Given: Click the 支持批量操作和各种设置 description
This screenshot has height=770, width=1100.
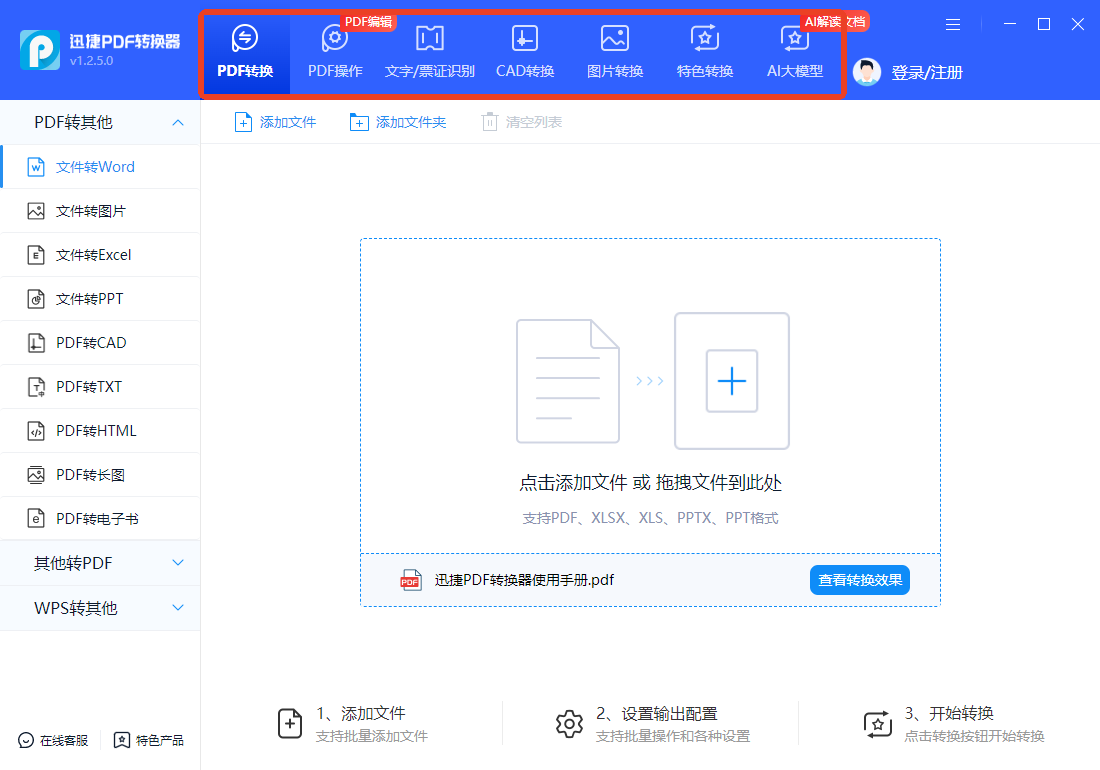Looking at the screenshot, I should coord(673,736).
